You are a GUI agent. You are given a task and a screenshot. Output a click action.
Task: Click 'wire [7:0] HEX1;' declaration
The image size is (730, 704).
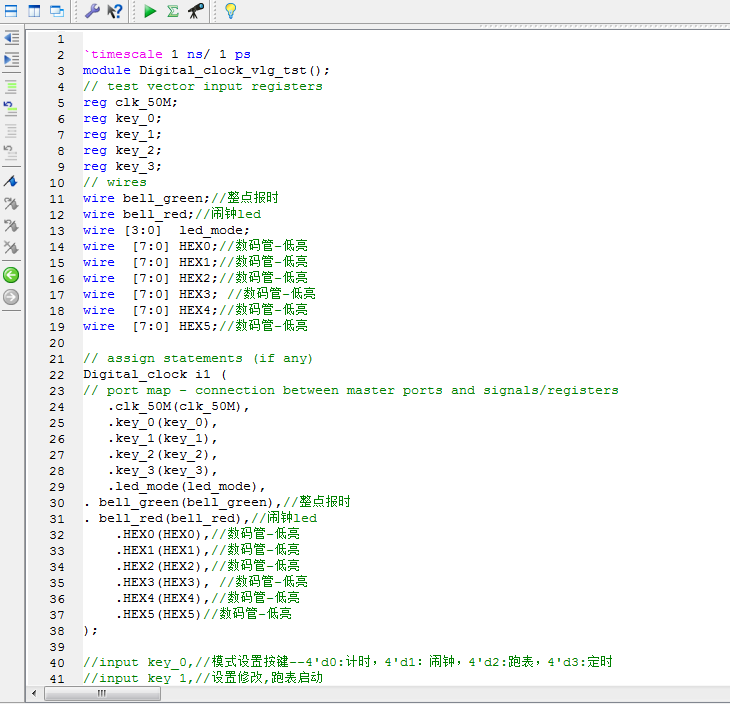tap(151, 263)
